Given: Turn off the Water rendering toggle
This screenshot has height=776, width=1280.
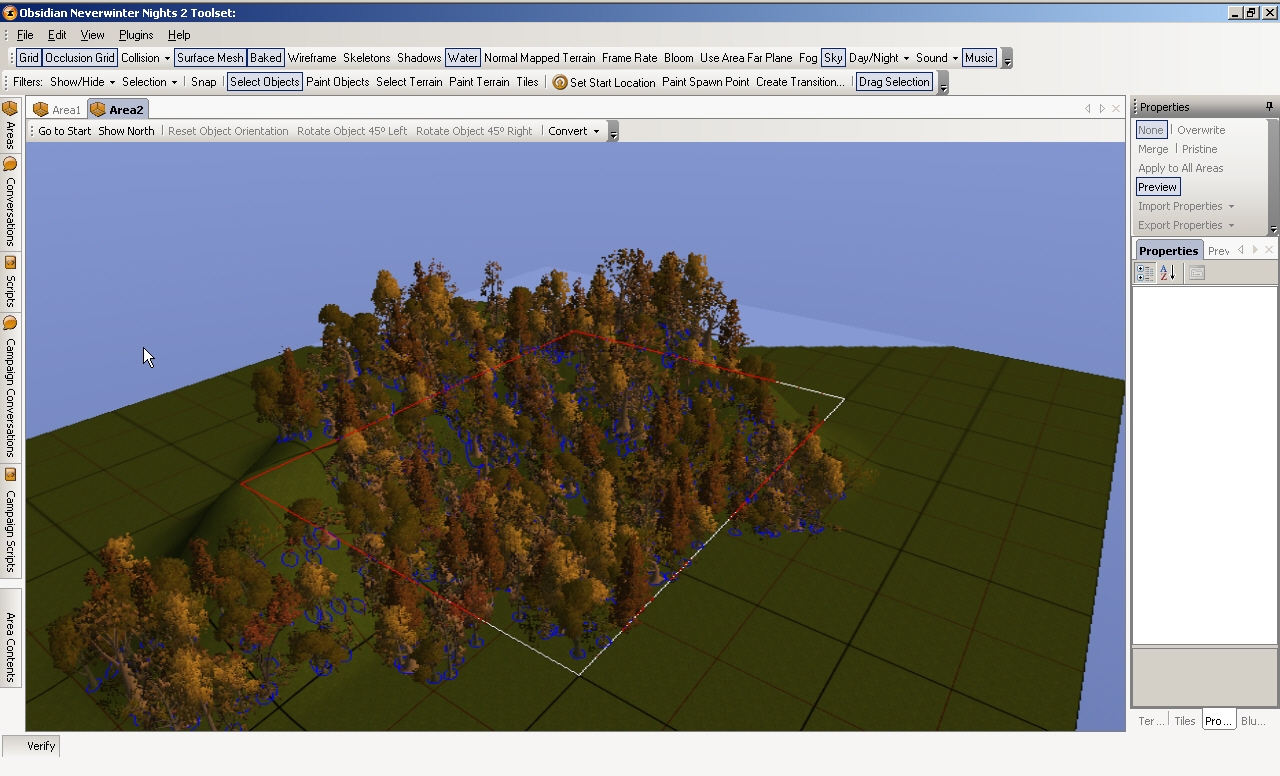Looking at the screenshot, I should point(462,58).
